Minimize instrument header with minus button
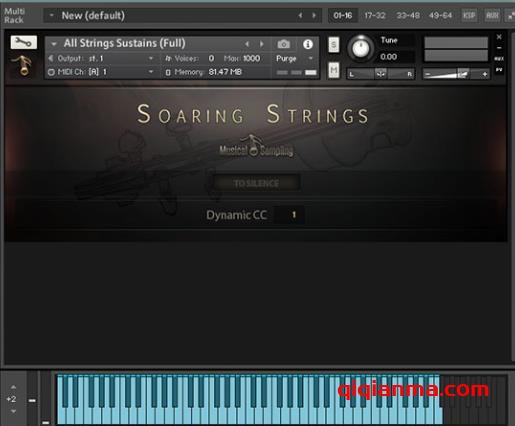Image resolution: width=515 pixels, height=426 pixels. click(x=499, y=48)
